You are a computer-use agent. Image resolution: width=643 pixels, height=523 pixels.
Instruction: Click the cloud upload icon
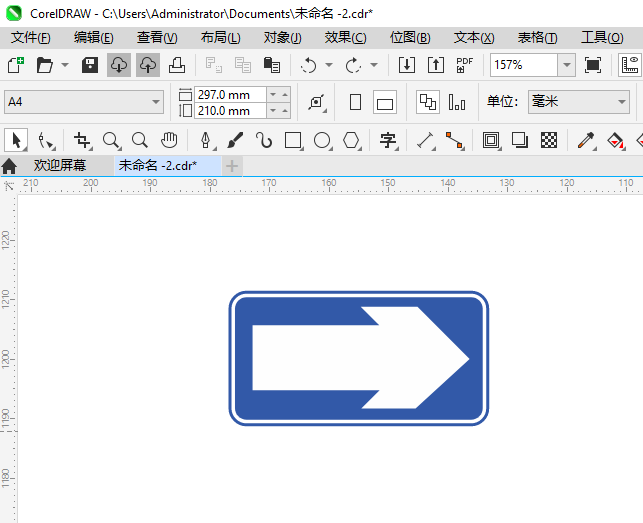(148, 65)
